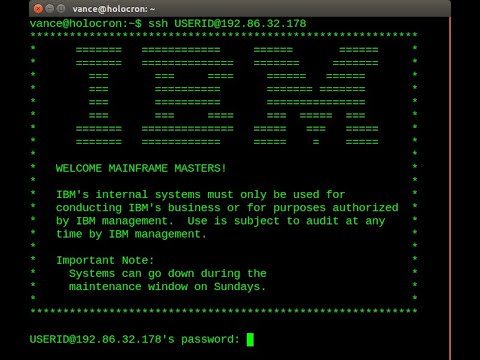Close the vance@holocron terminal window
This screenshot has width=480, height=360.
[38, 9]
